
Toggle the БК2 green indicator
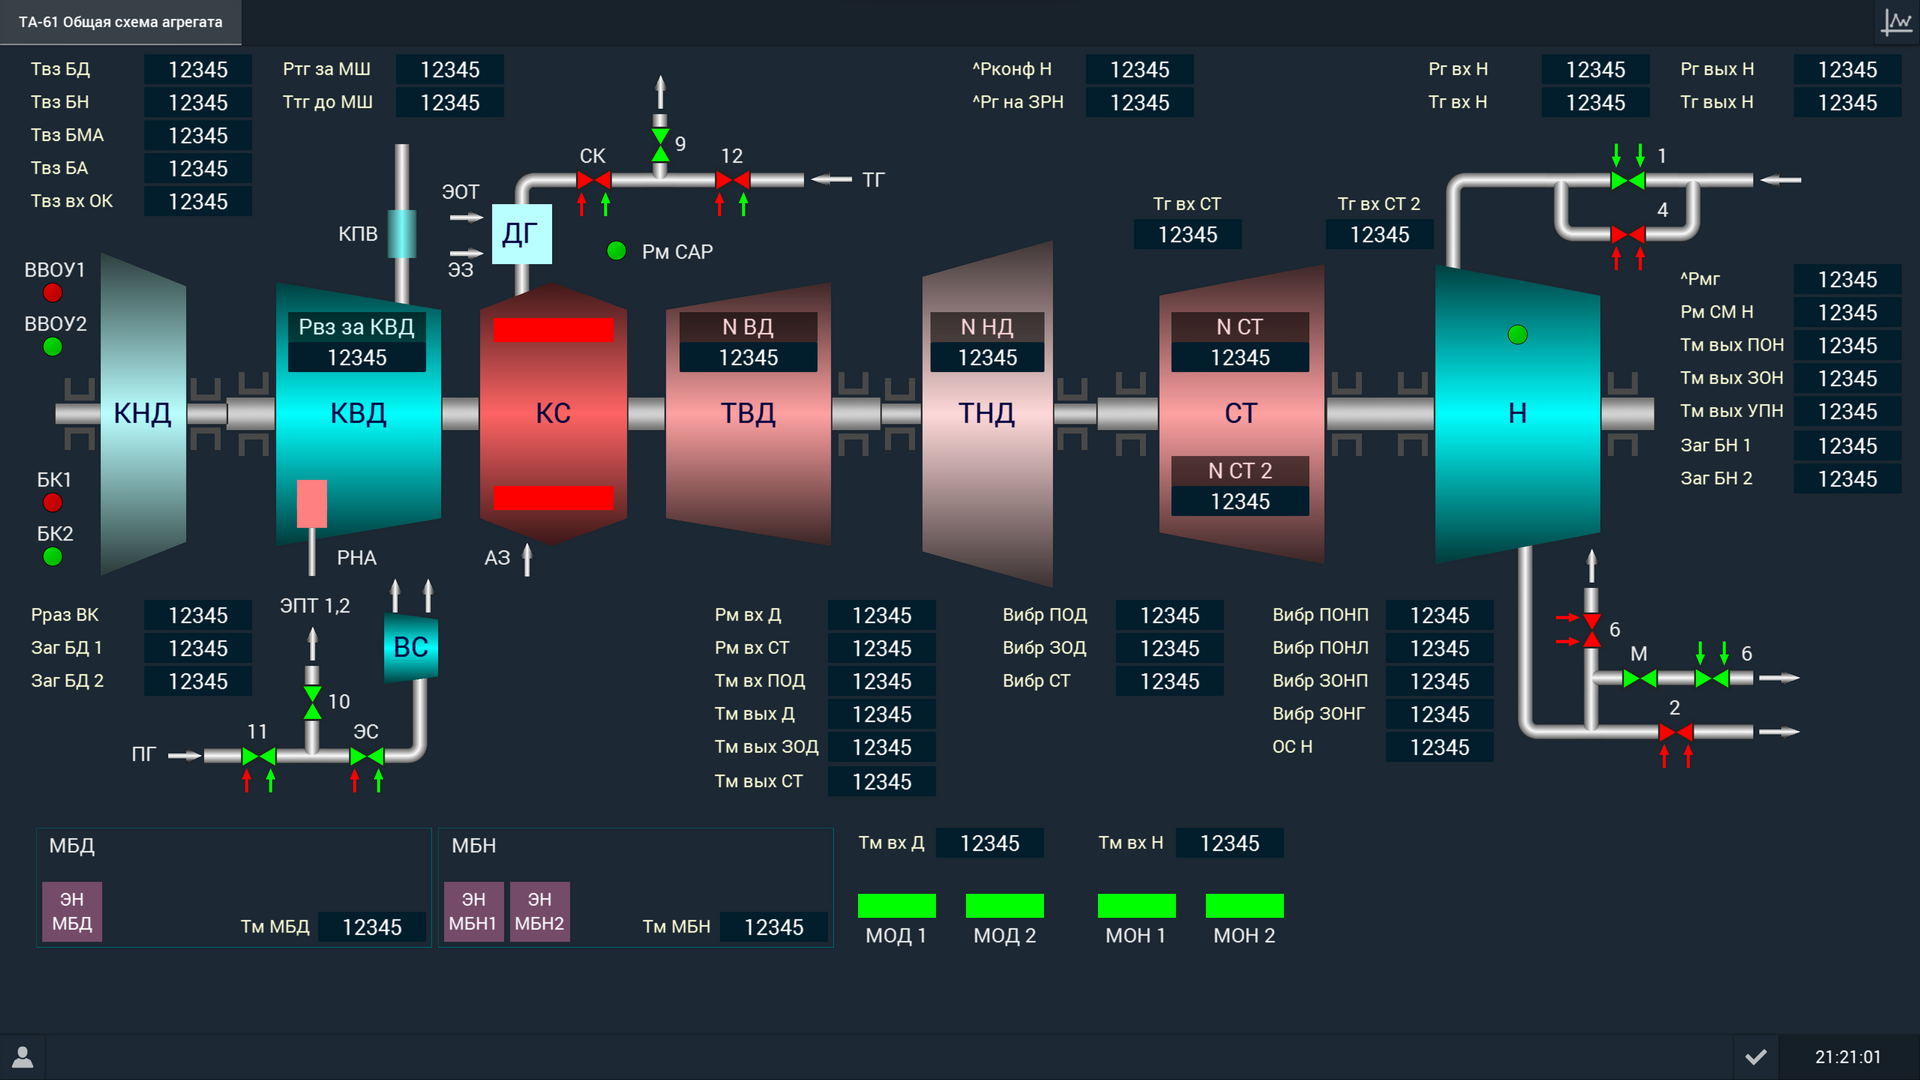(53, 557)
